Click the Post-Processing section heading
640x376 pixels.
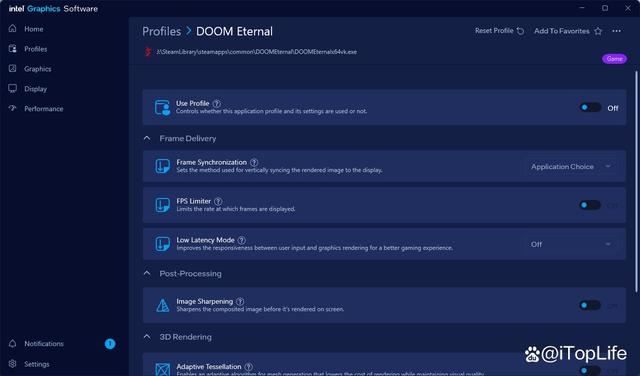[x=190, y=274]
